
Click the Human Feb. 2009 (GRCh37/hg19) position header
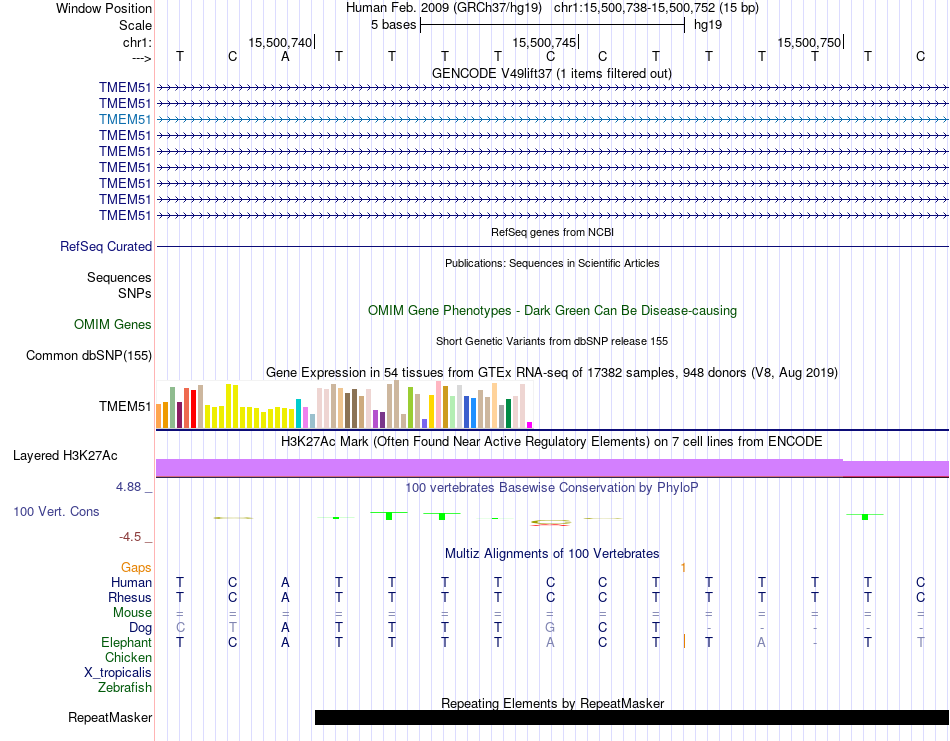click(x=552, y=8)
